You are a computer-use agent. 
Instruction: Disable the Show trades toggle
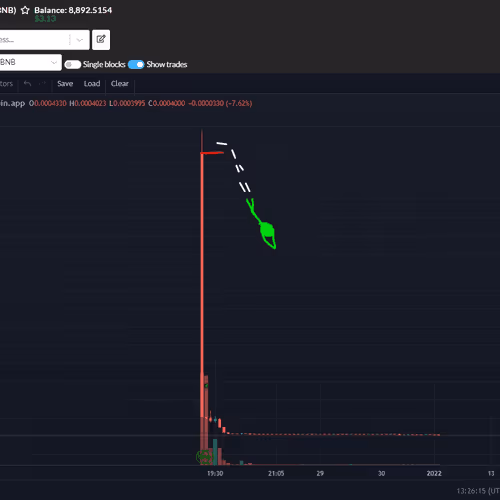point(136,64)
